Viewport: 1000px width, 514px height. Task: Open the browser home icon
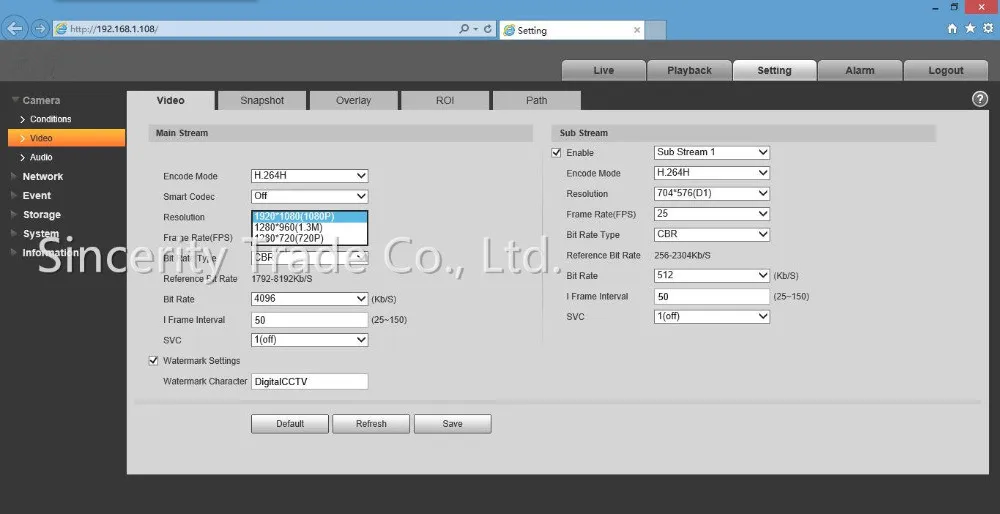click(952, 29)
